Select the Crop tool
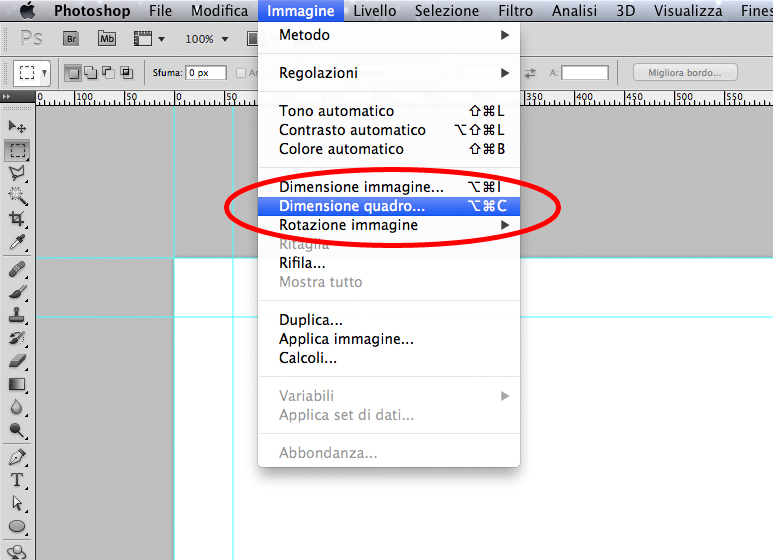This screenshot has height=560, width=773. [17, 219]
